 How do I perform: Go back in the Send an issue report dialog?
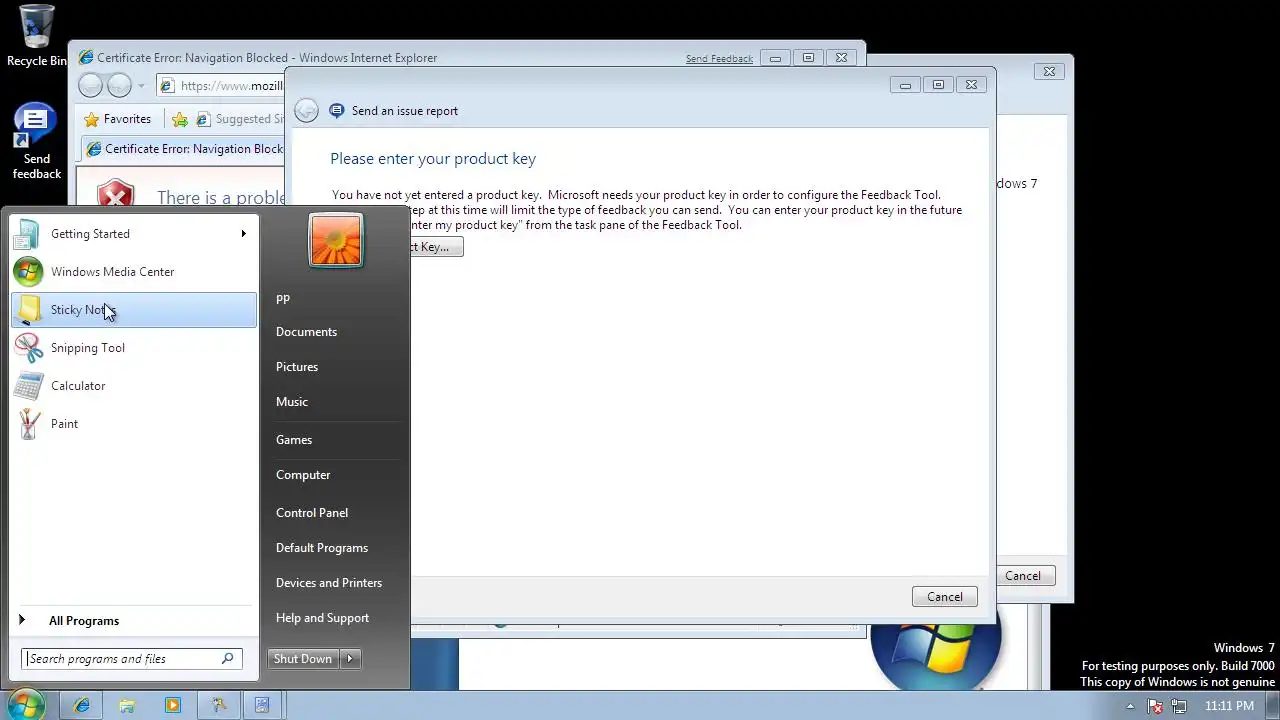tap(307, 111)
